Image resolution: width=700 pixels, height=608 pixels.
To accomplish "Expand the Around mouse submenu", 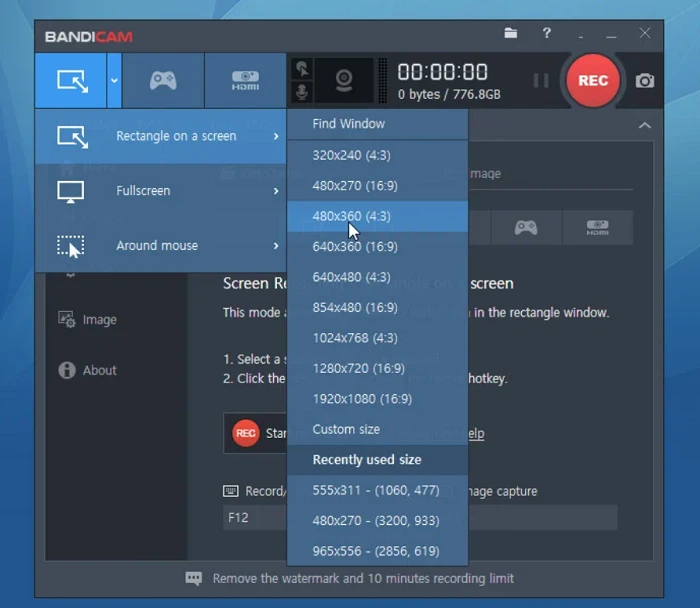I will pyautogui.click(x=161, y=246).
